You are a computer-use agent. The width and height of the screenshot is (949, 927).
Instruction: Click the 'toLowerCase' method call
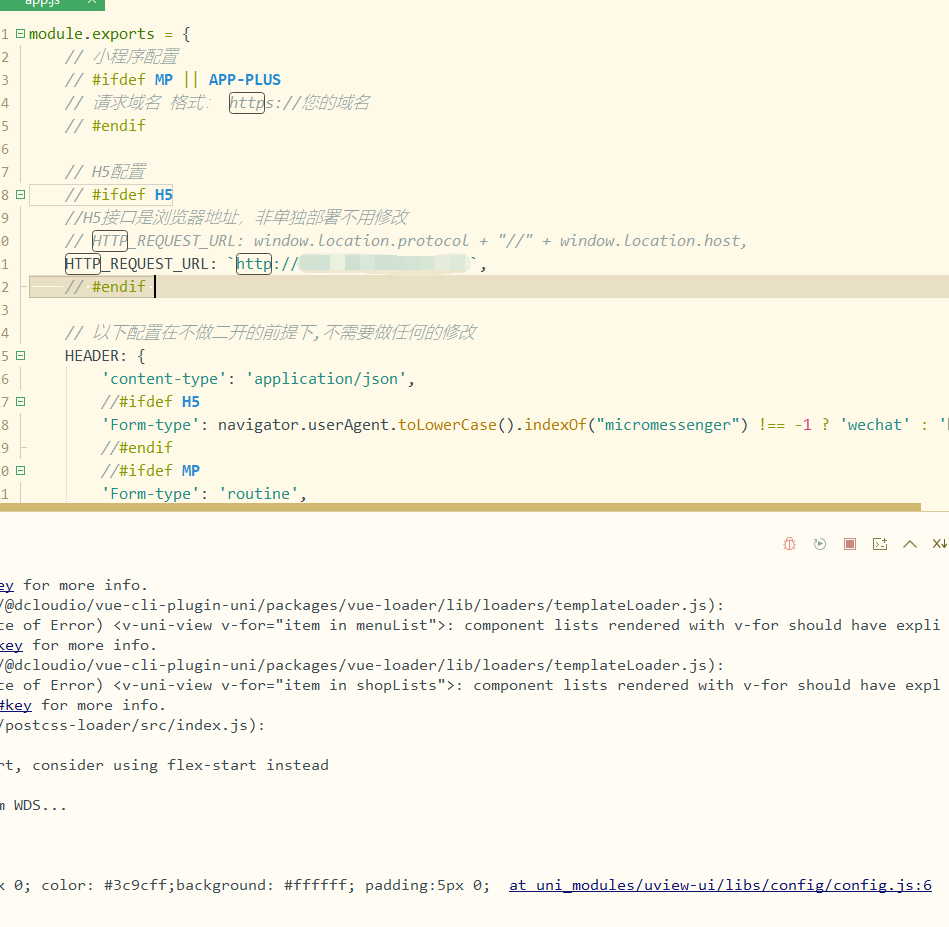tap(447, 425)
